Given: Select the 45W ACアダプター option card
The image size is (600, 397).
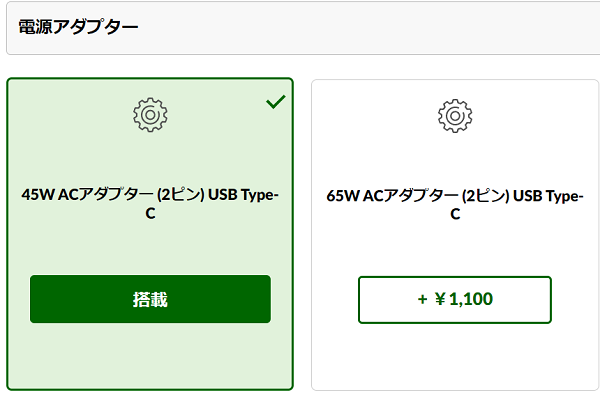Looking at the screenshot, I should click(x=150, y=234).
